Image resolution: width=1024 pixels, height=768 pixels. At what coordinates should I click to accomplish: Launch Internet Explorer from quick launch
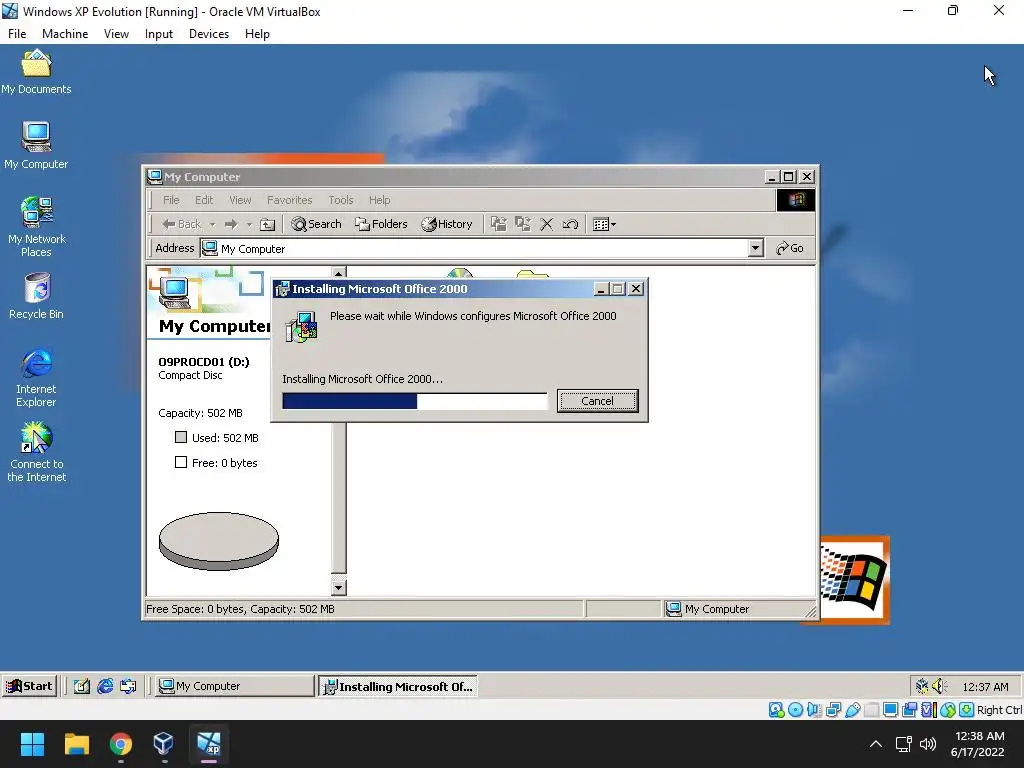click(105, 686)
